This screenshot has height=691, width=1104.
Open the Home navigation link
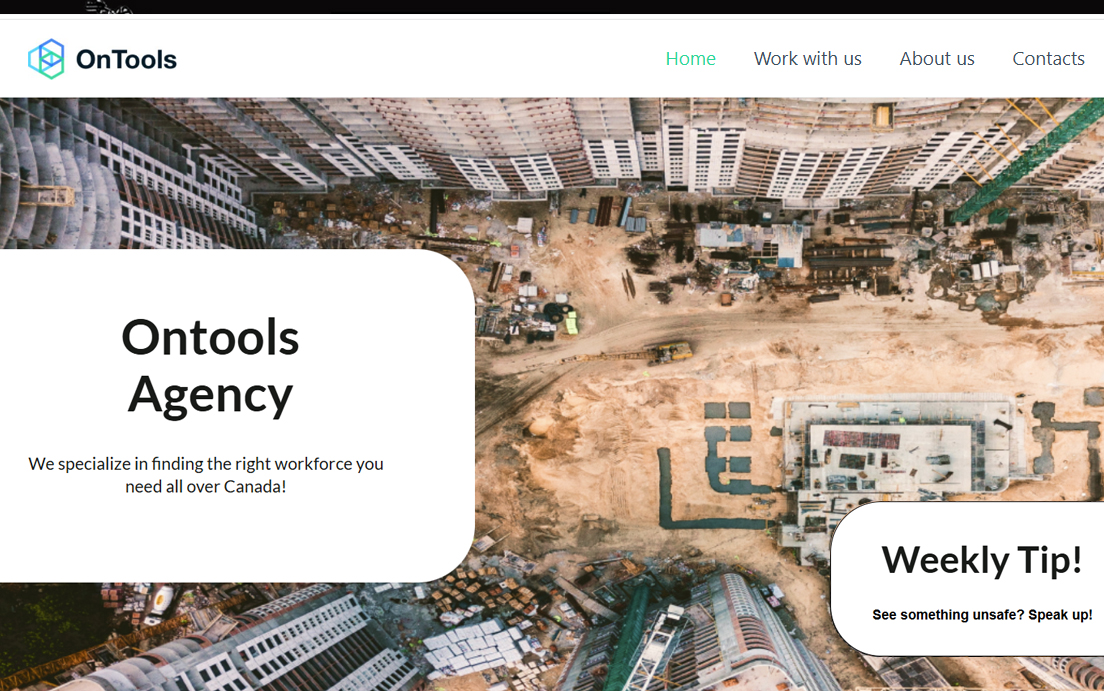click(690, 59)
